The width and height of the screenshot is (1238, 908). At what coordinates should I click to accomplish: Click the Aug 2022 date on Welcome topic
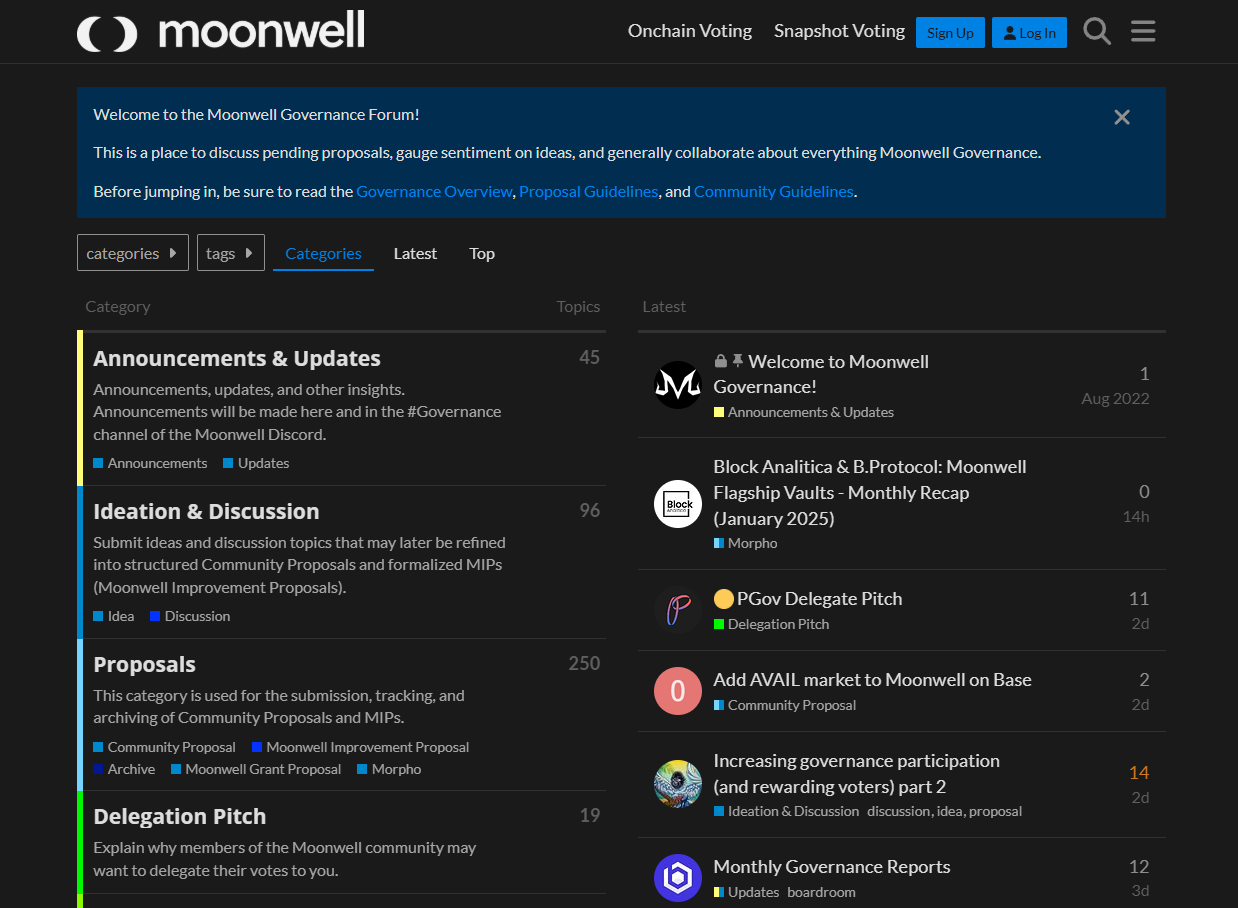(x=1115, y=398)
